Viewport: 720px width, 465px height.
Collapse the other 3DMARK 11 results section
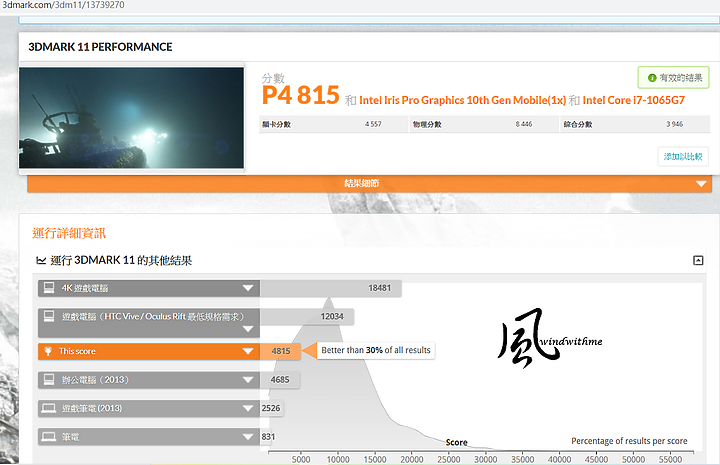coord(698,261)
